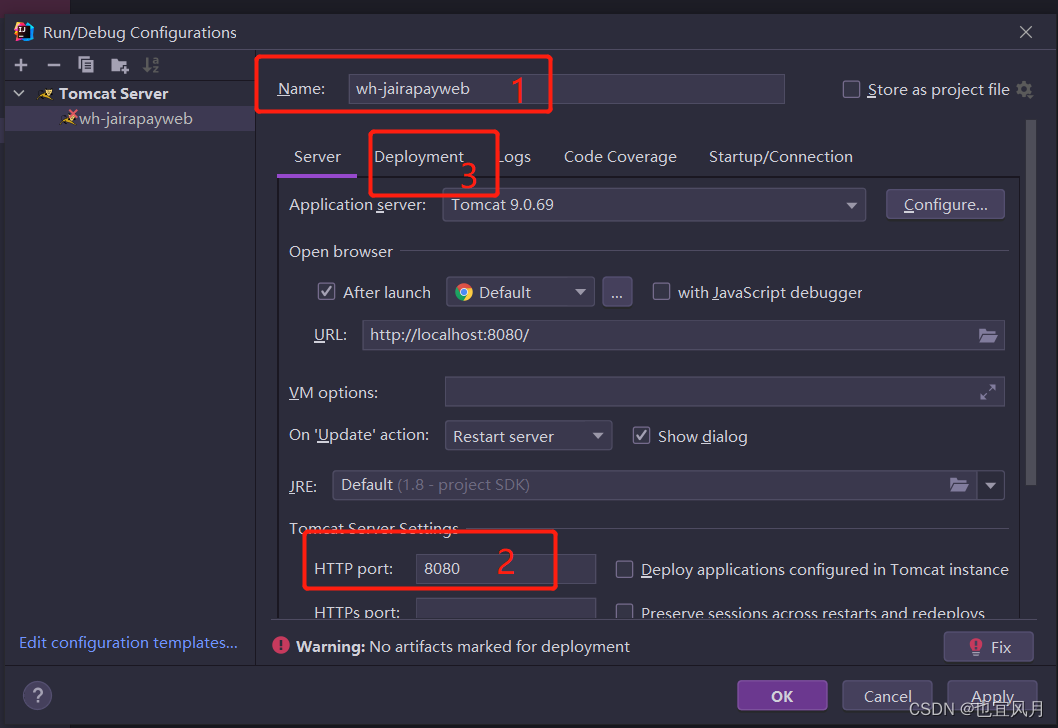
Task: Click OK button
Action: pos(782,696)
